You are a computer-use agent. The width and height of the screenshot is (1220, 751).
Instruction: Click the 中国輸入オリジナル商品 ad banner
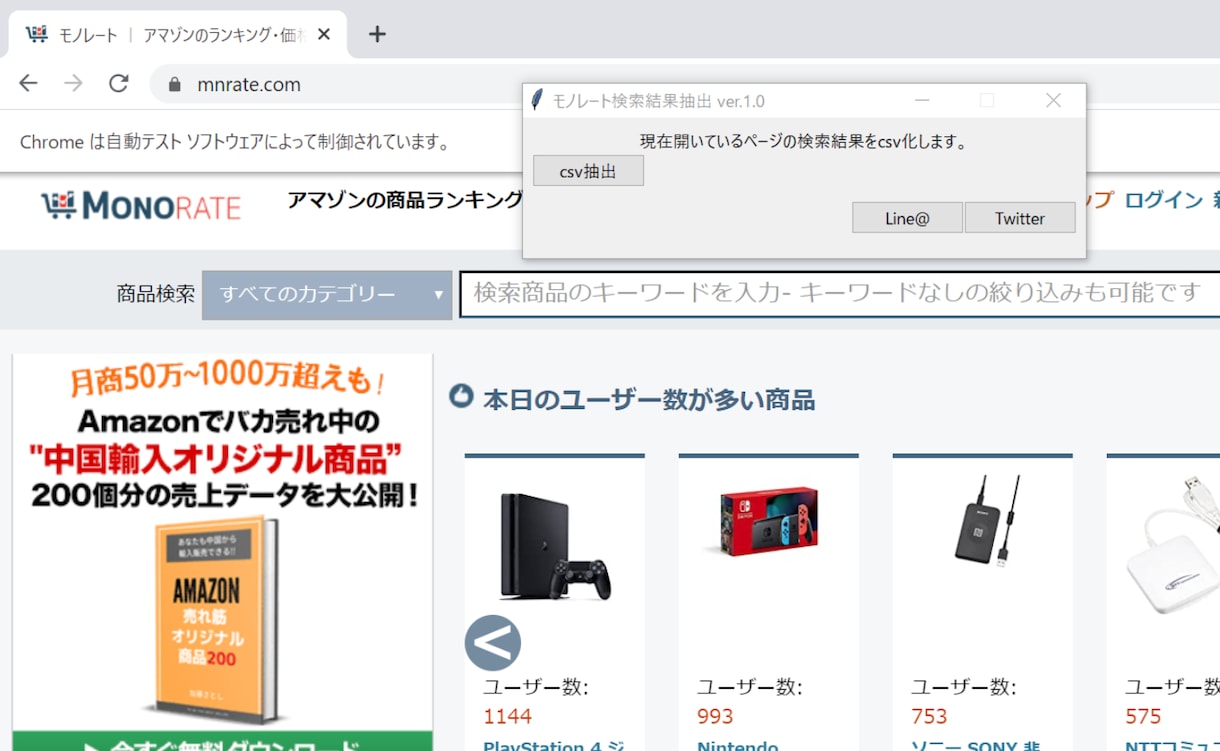click(x=223, y=552)
